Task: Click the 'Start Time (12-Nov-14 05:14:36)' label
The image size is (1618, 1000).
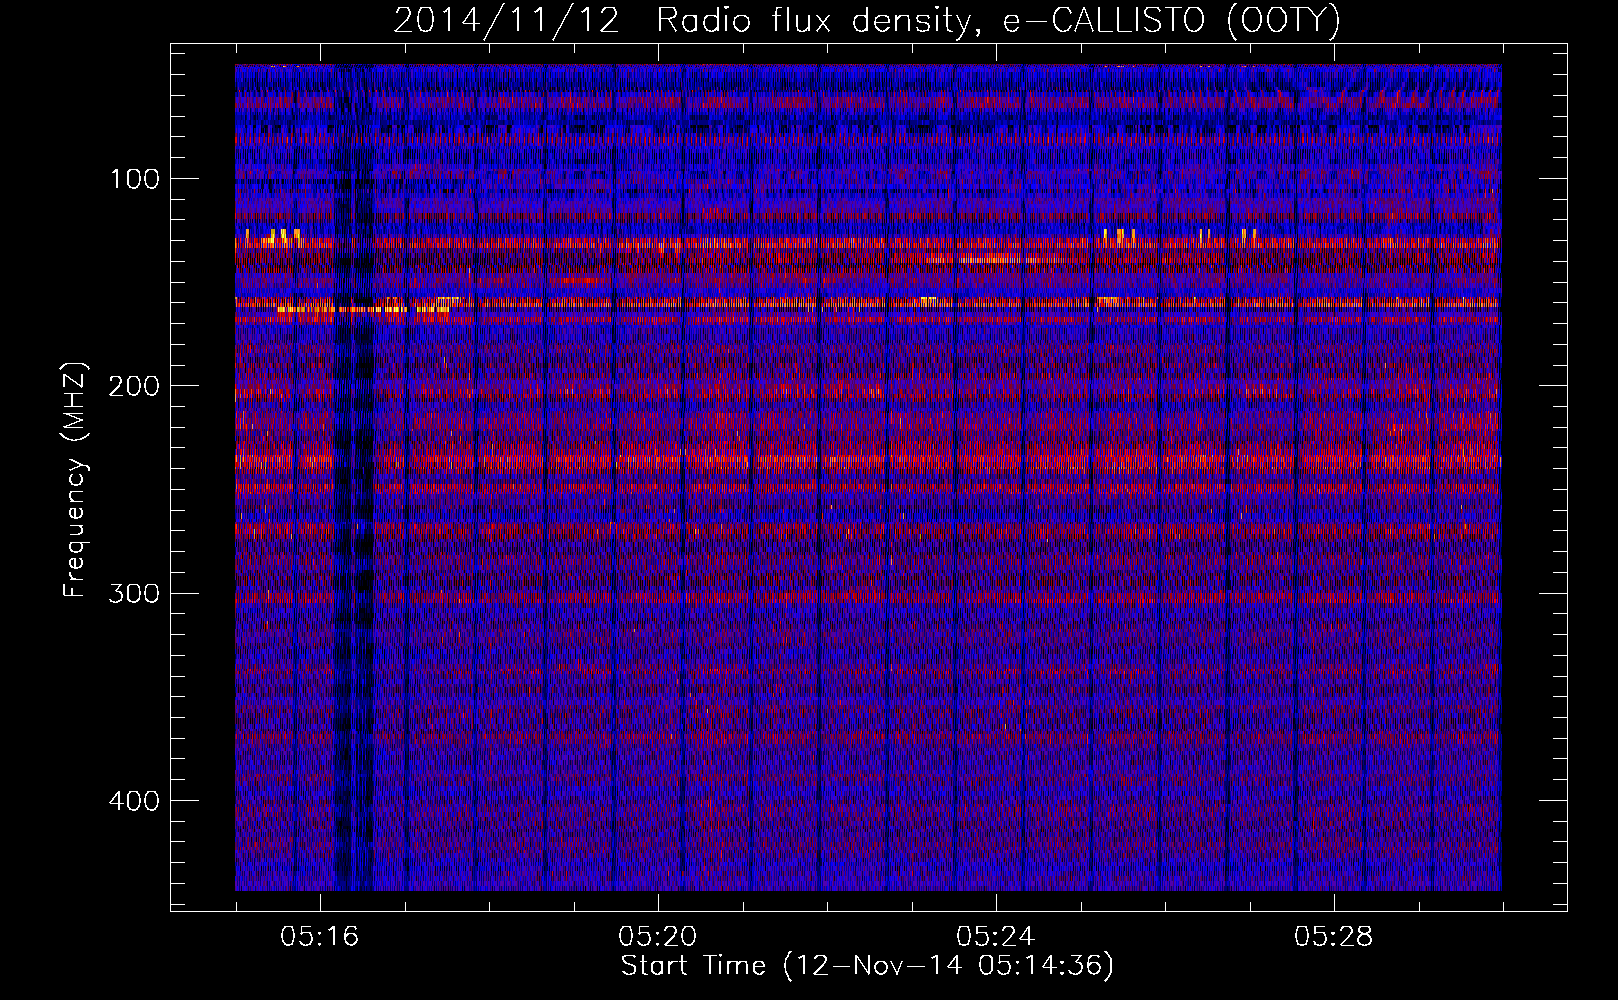Action: click(867, 966)
